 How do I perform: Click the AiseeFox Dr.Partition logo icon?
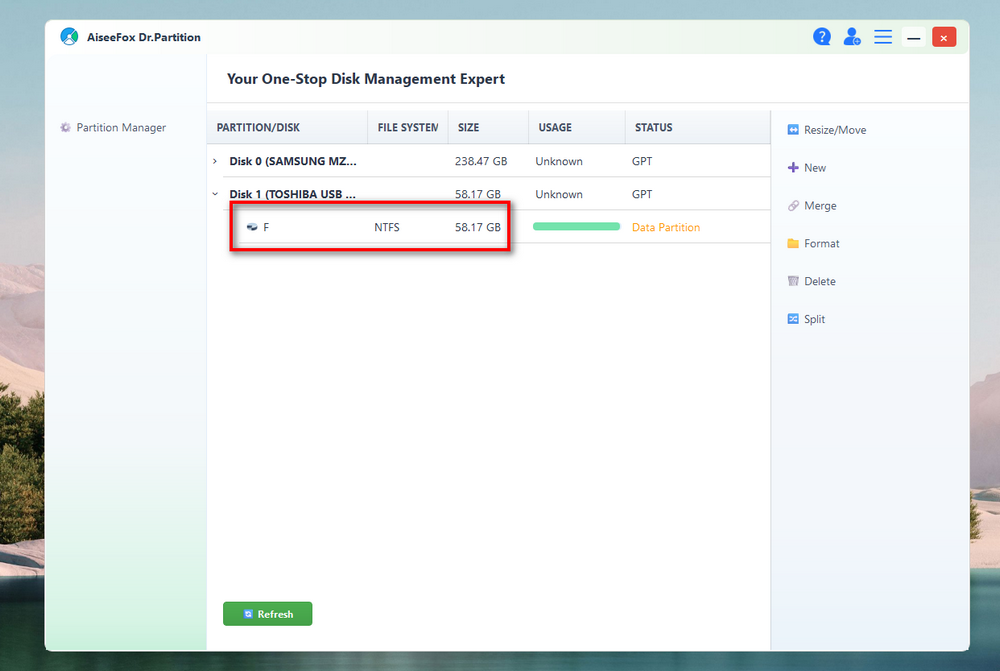[x=69, y=37]
